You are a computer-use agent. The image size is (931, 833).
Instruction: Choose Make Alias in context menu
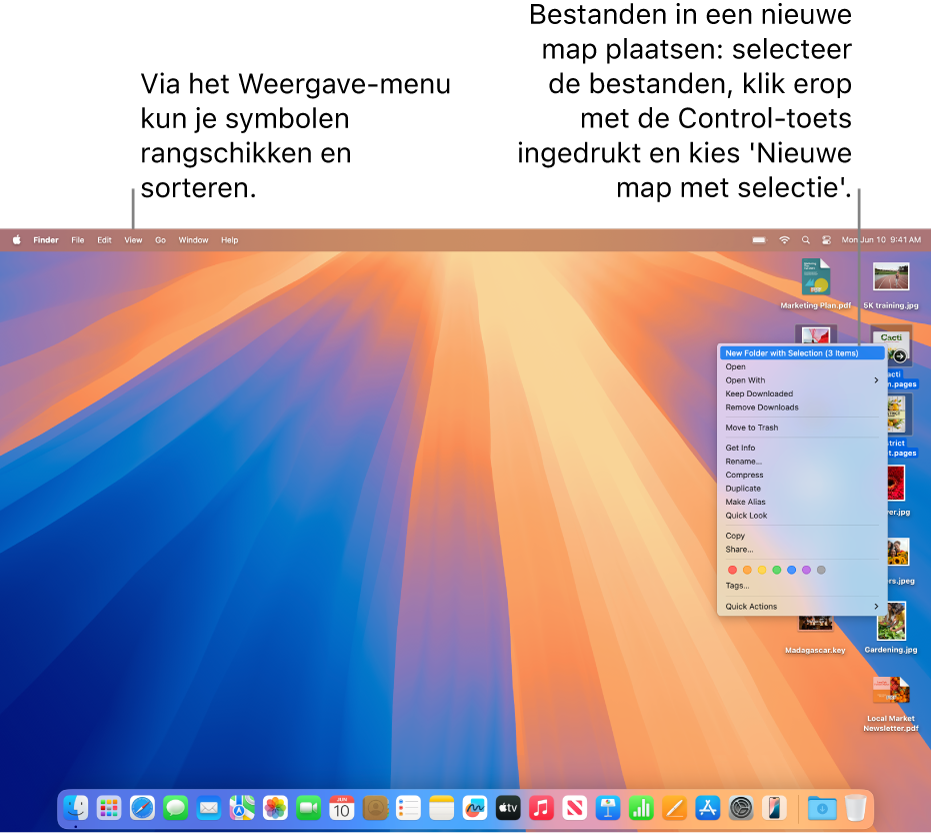click(802, 502)
